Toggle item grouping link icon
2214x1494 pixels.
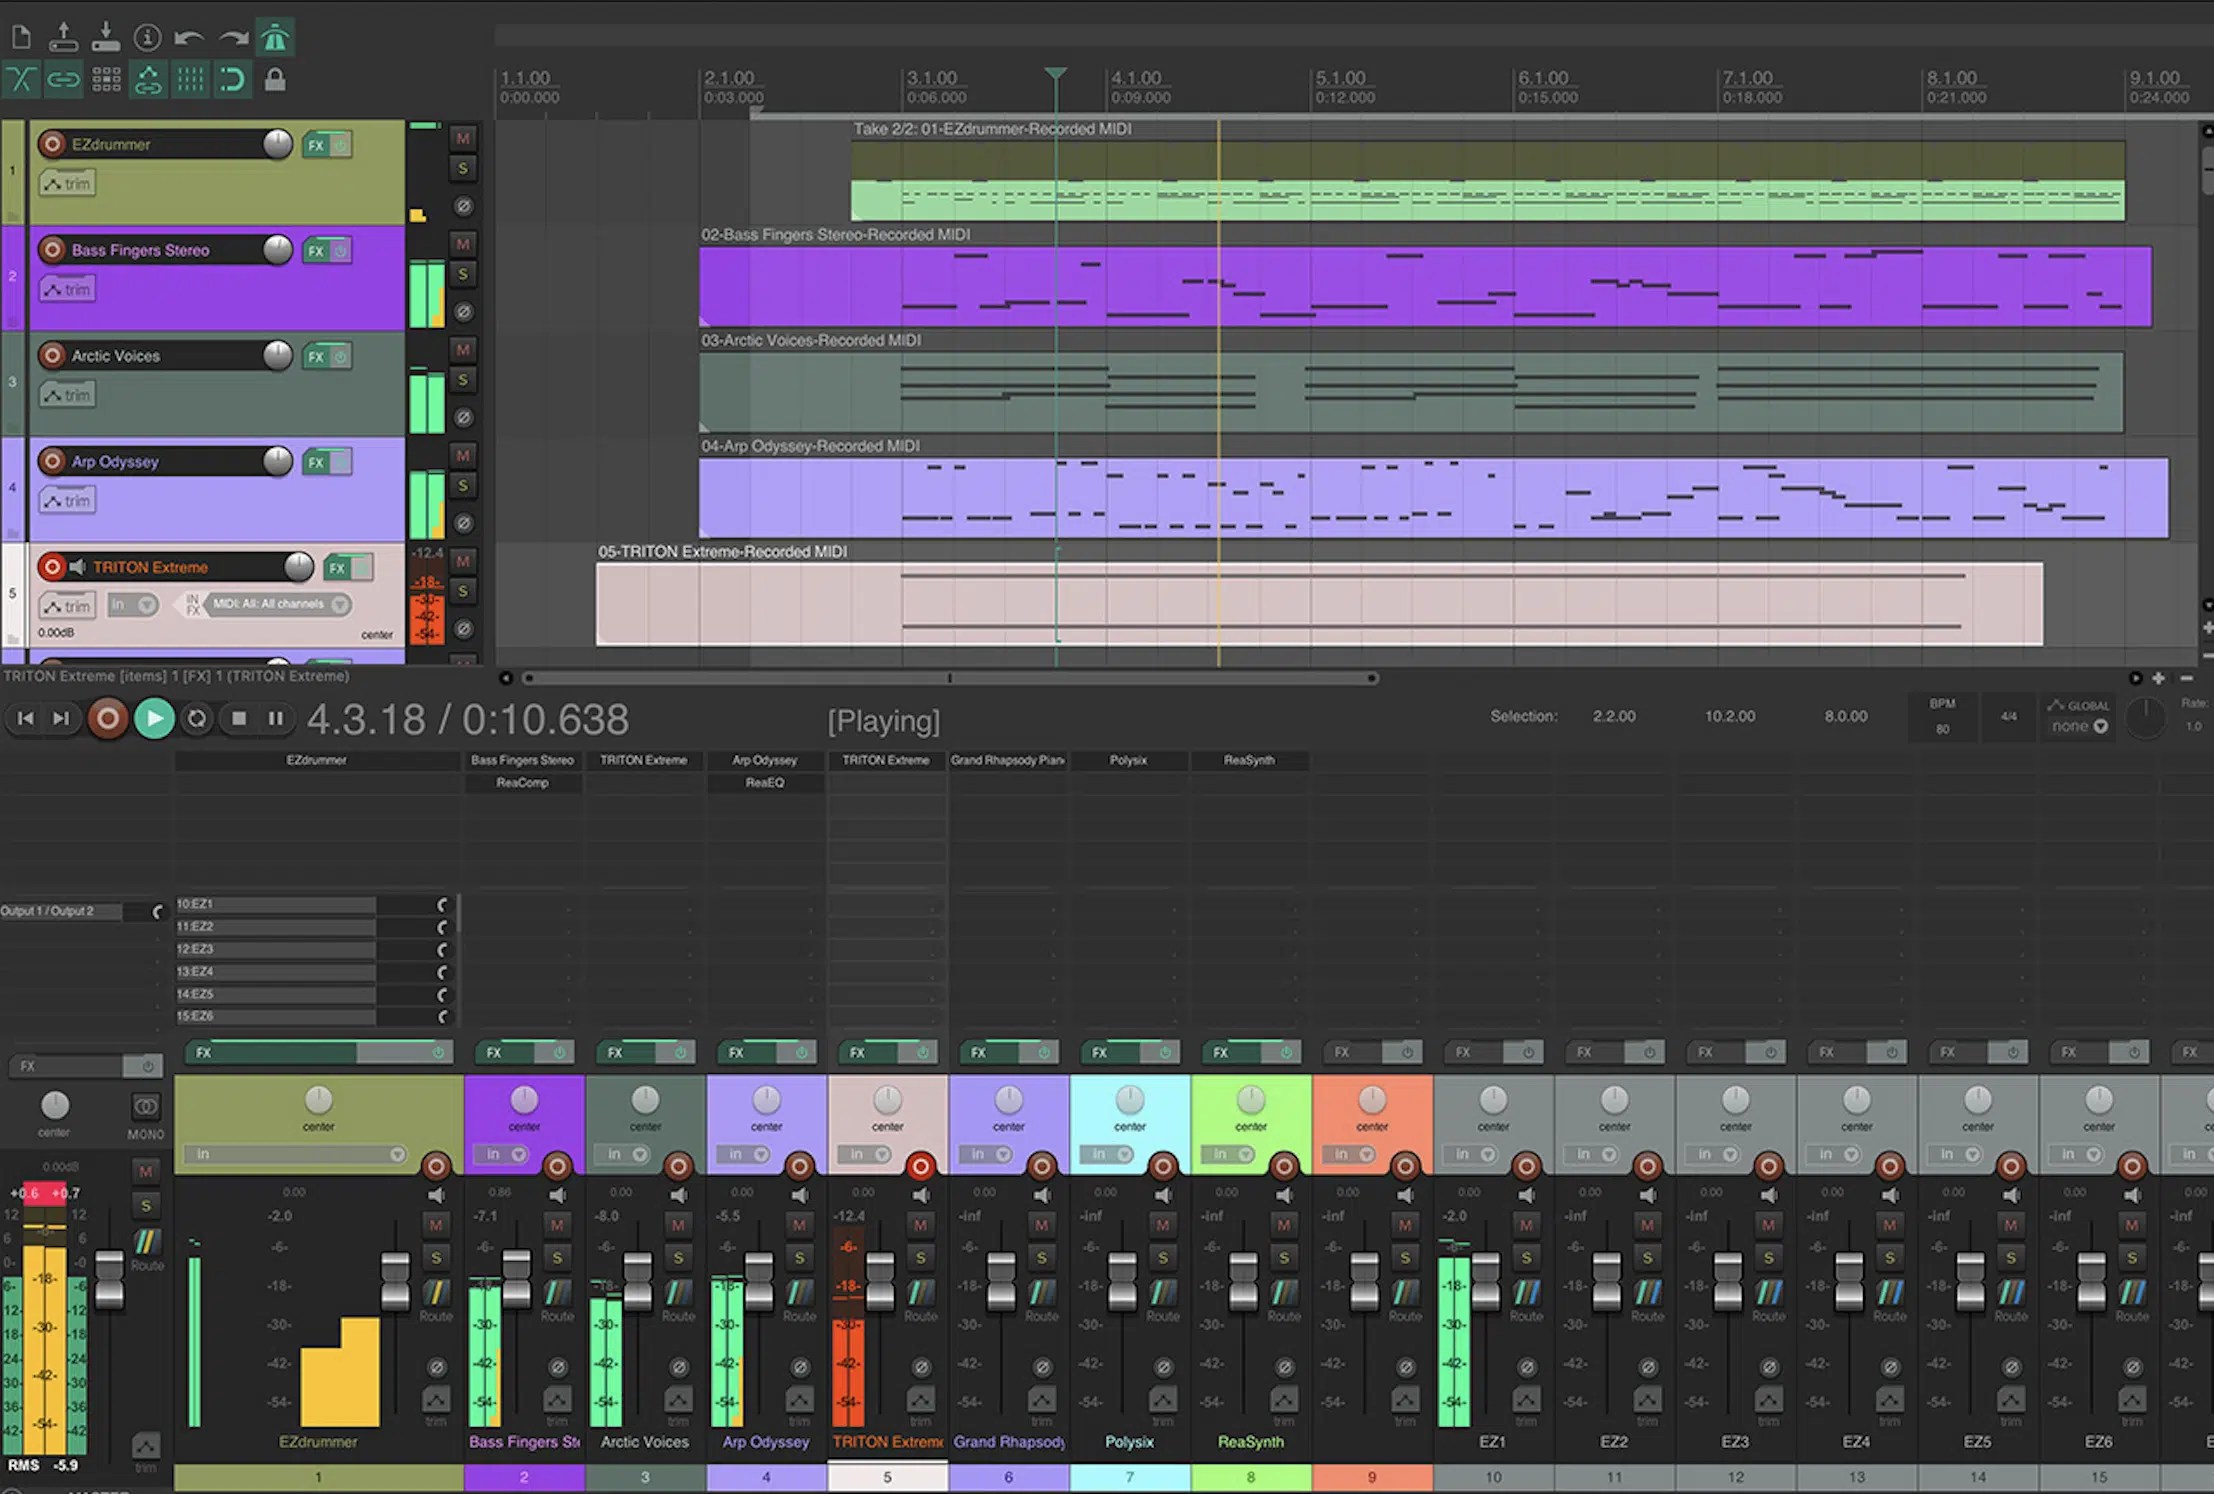click(63, 80)
